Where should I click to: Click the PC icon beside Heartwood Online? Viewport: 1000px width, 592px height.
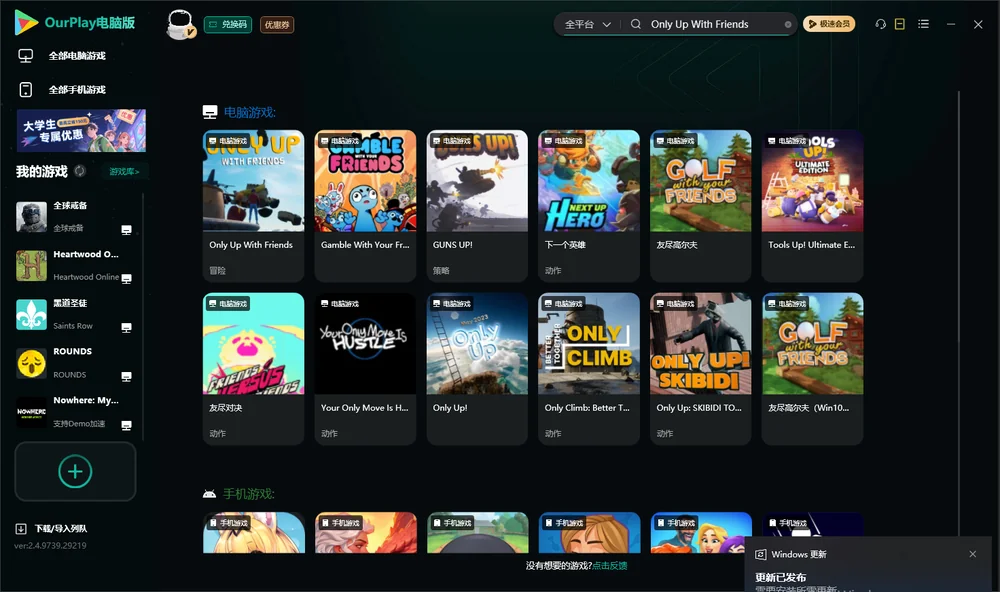pyautogui.click(x=126, y=278)
